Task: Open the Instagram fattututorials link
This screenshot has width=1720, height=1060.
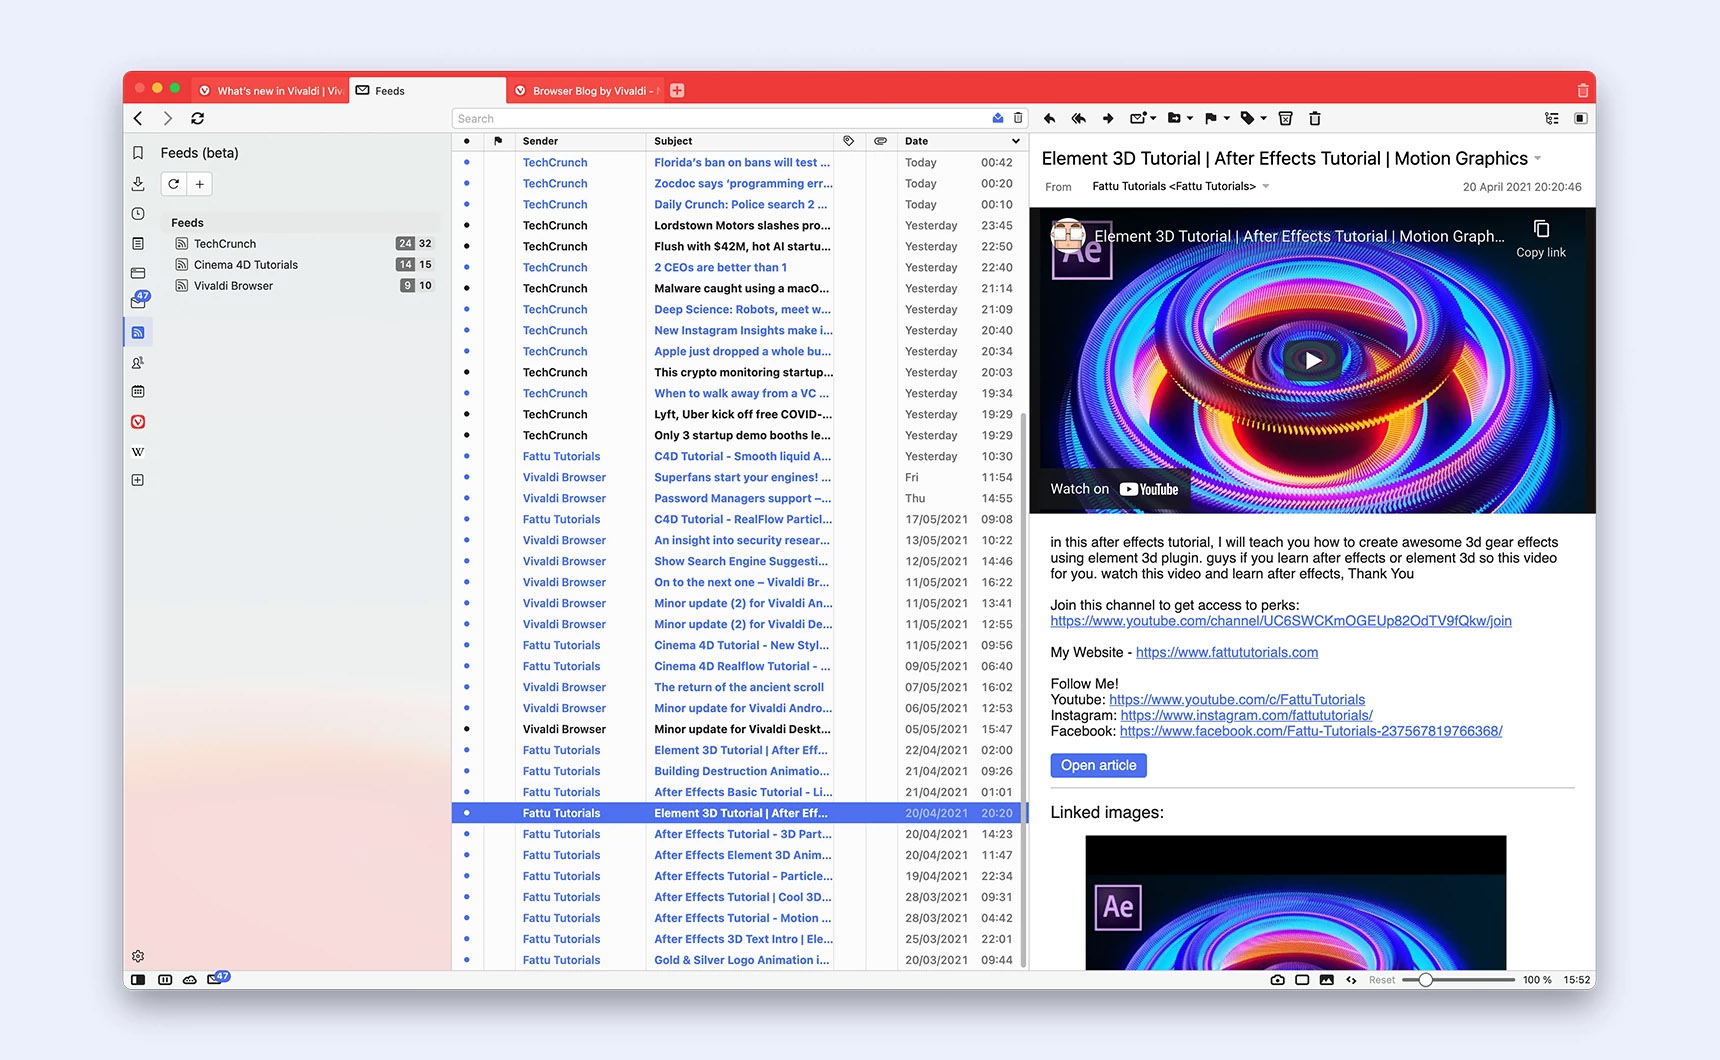Action: click(1246, 716)
